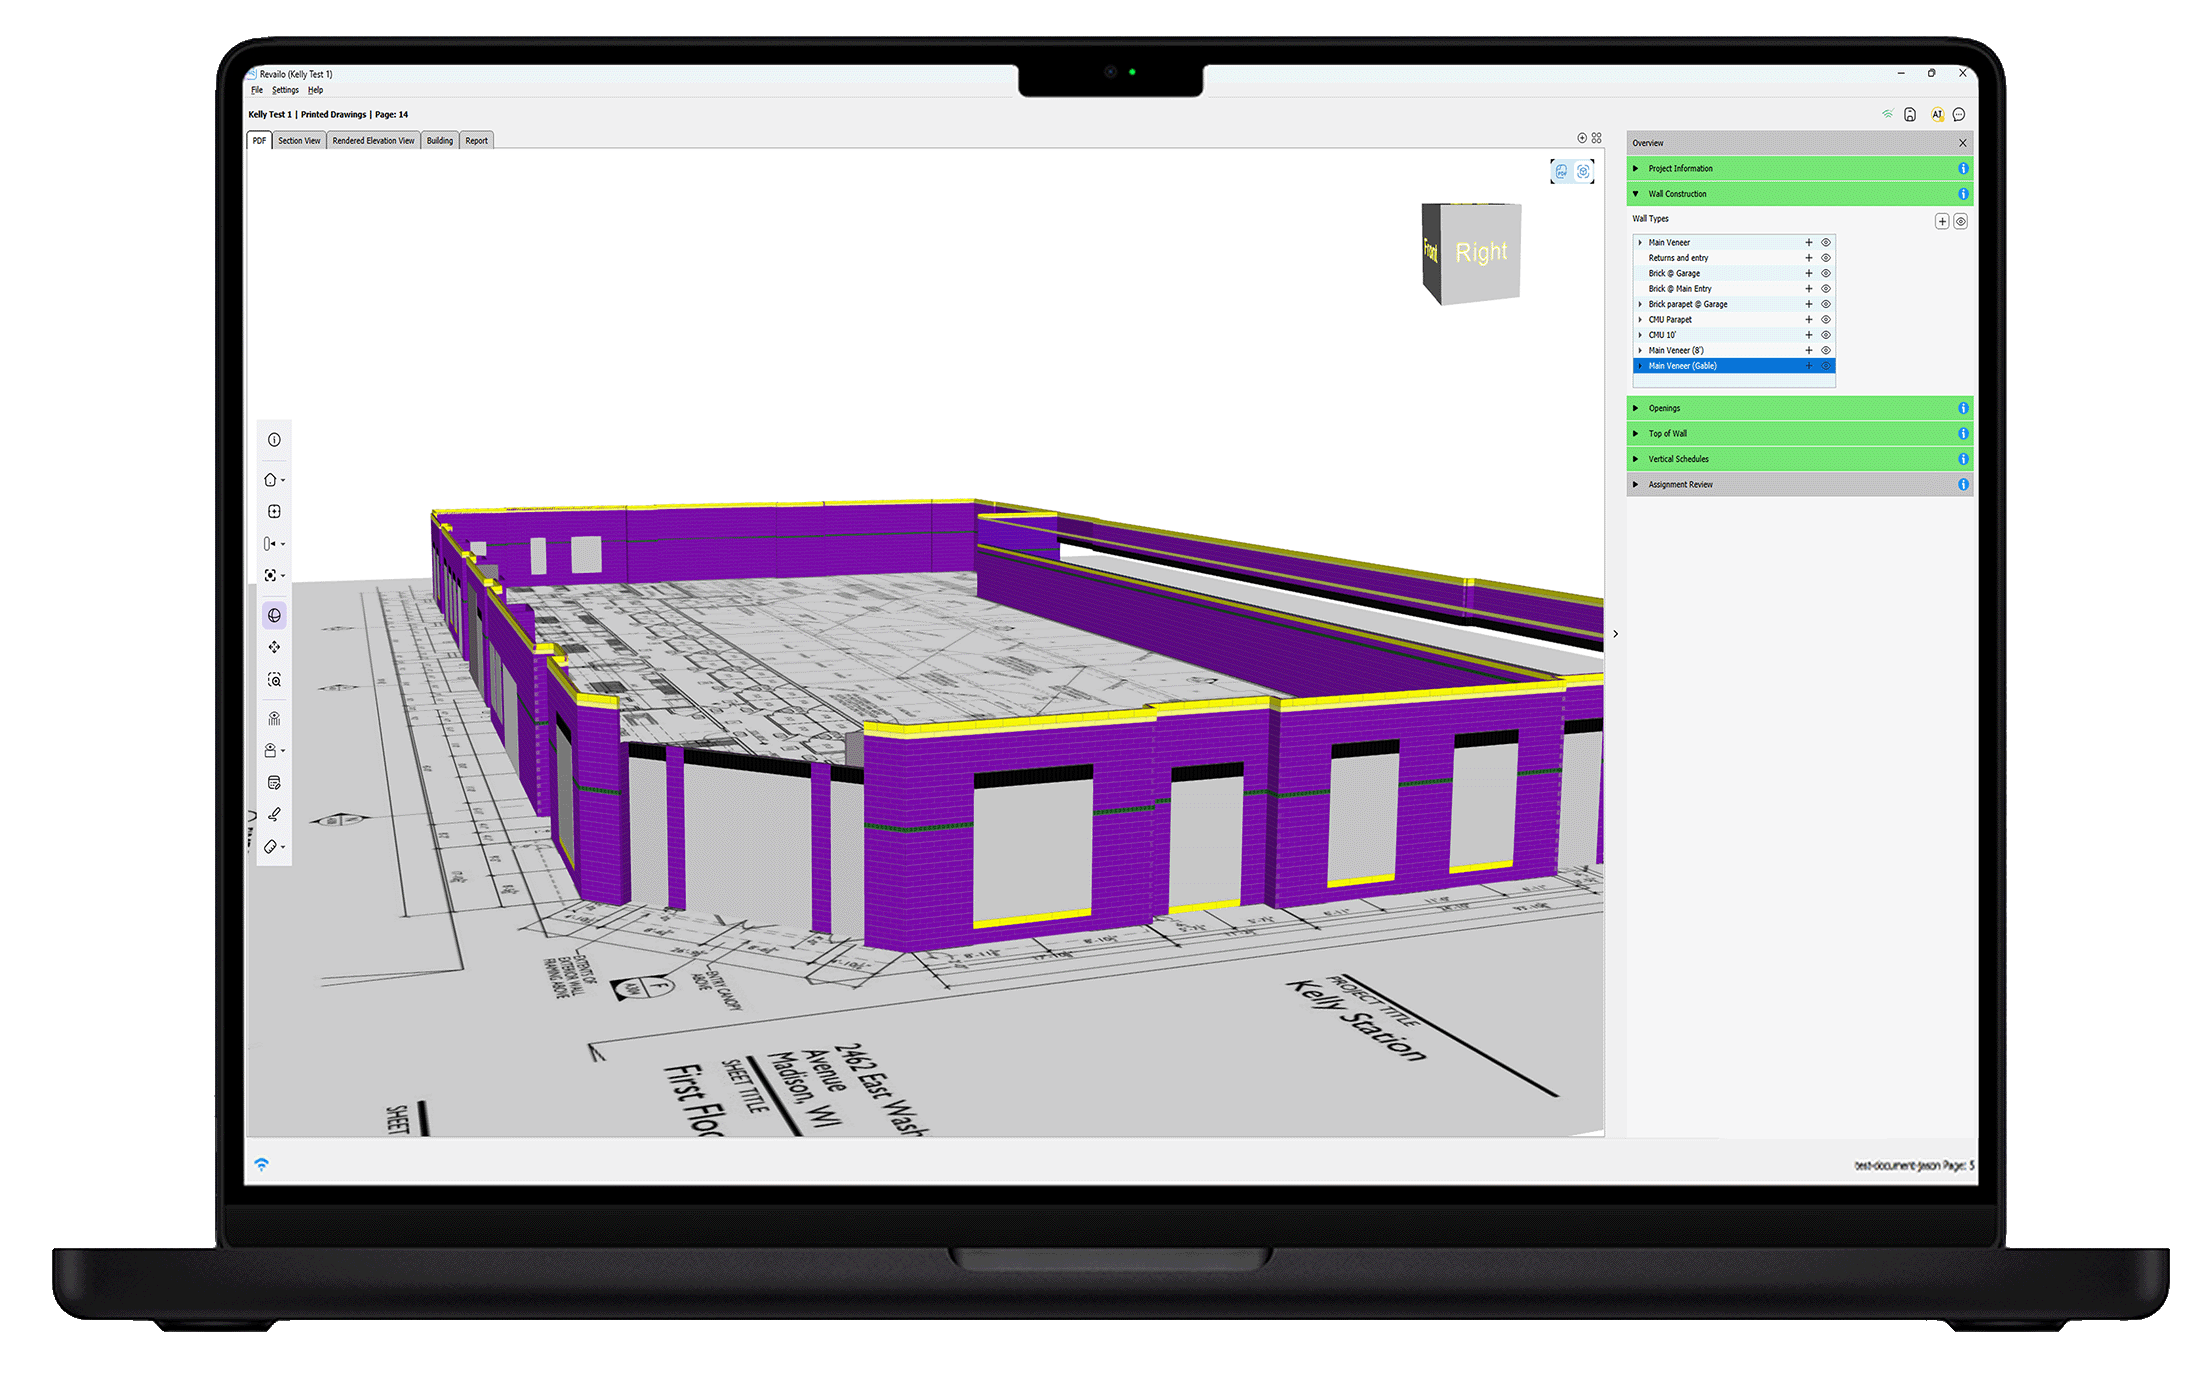Switch to the Section View tab
This screenshot has height=1386, width=2202.
coord(299,141)
